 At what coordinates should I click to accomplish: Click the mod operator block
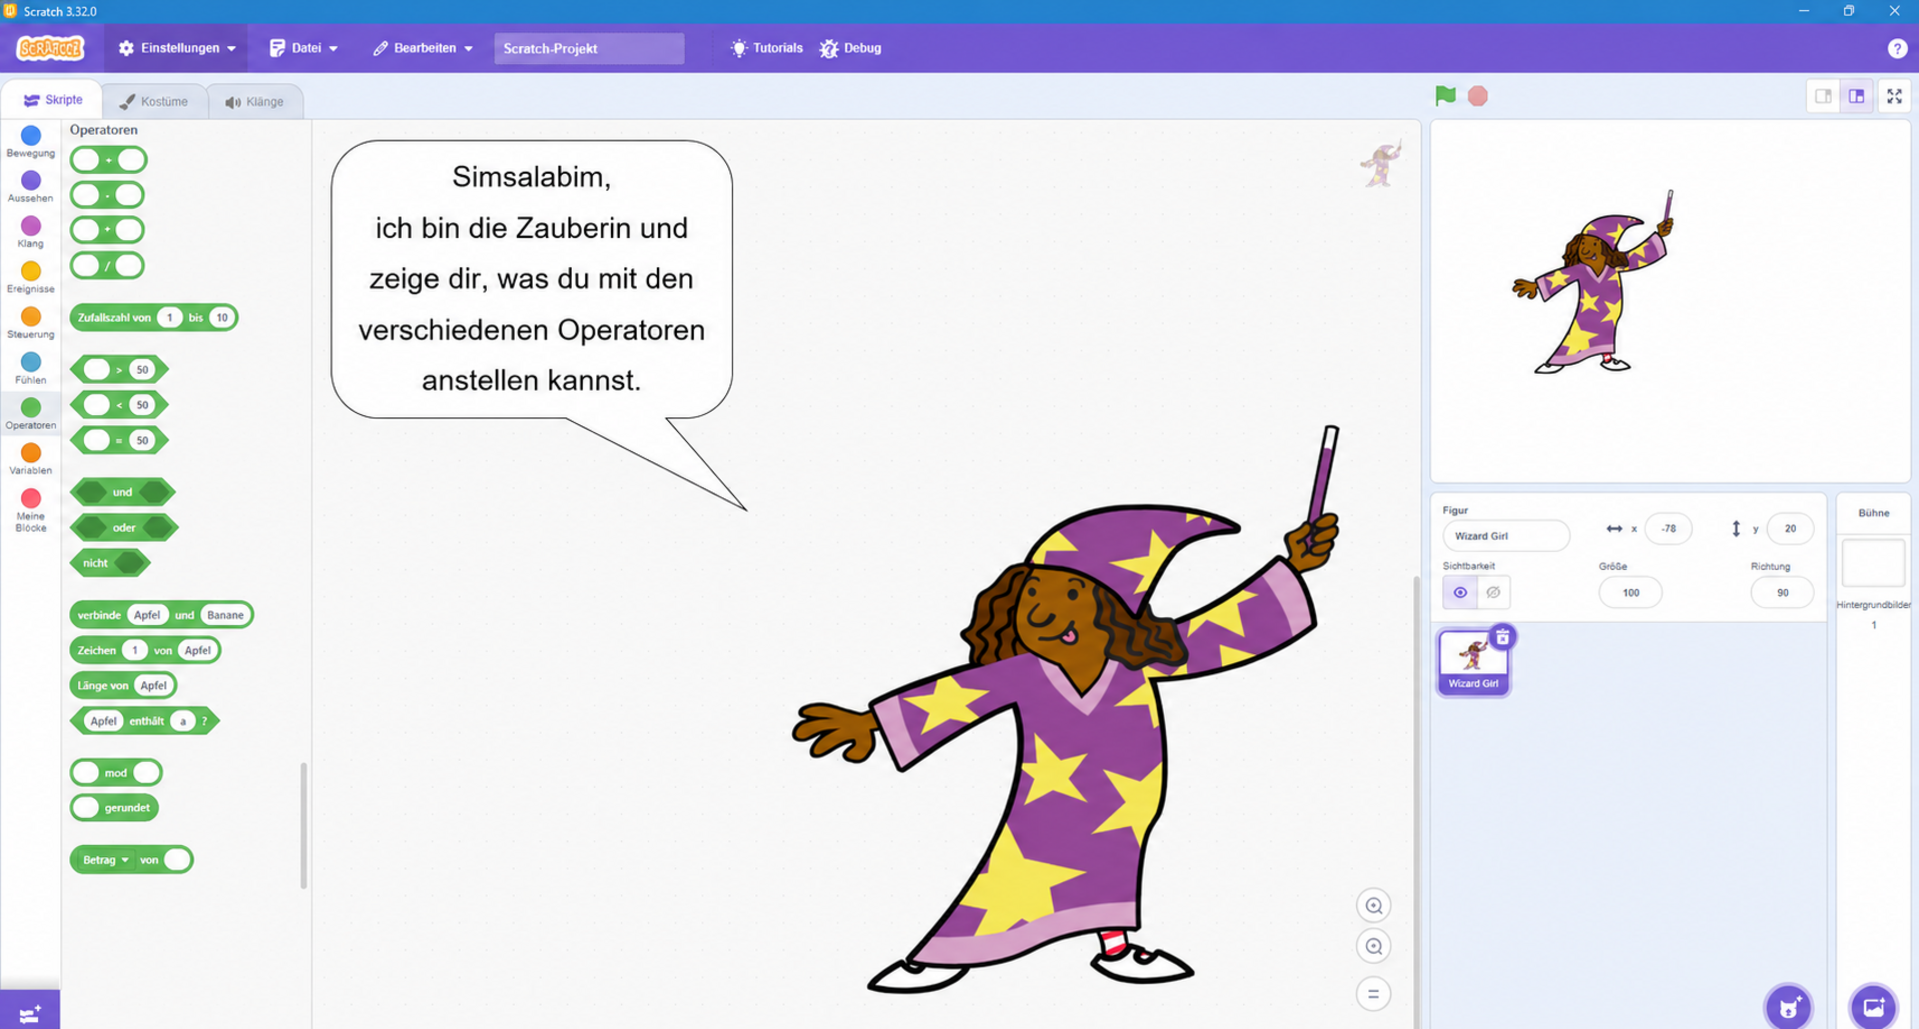(116, 773)
